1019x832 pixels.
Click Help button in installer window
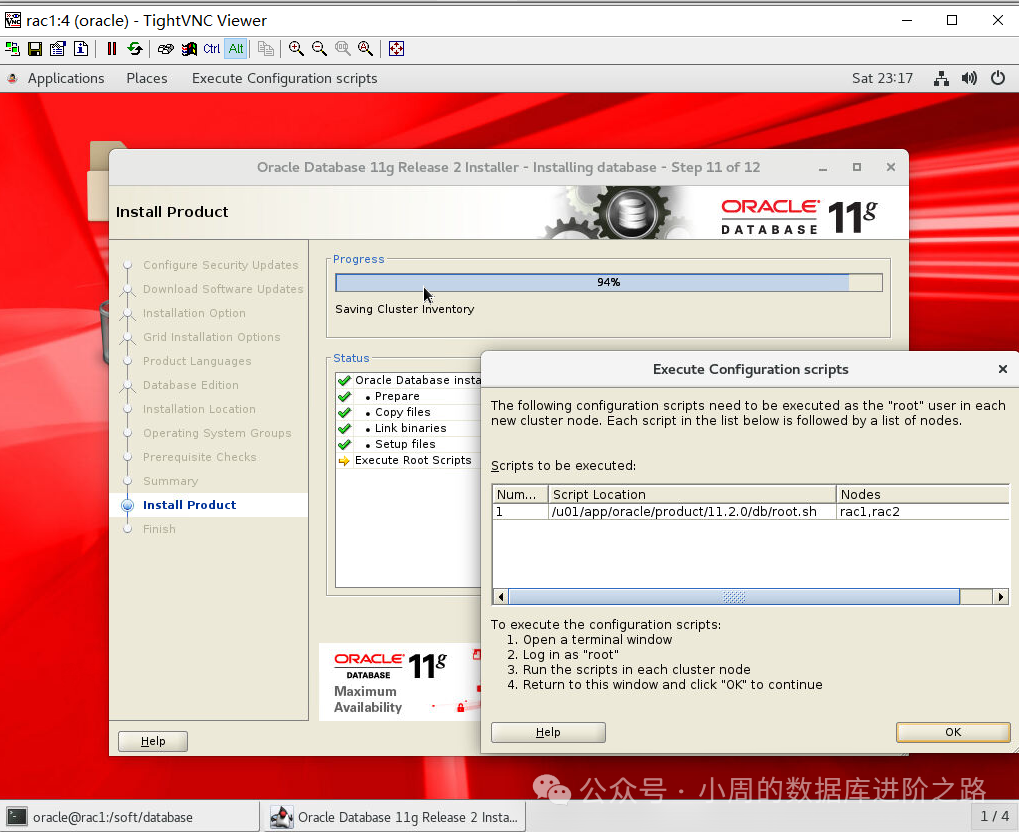[x=153, y=741]
